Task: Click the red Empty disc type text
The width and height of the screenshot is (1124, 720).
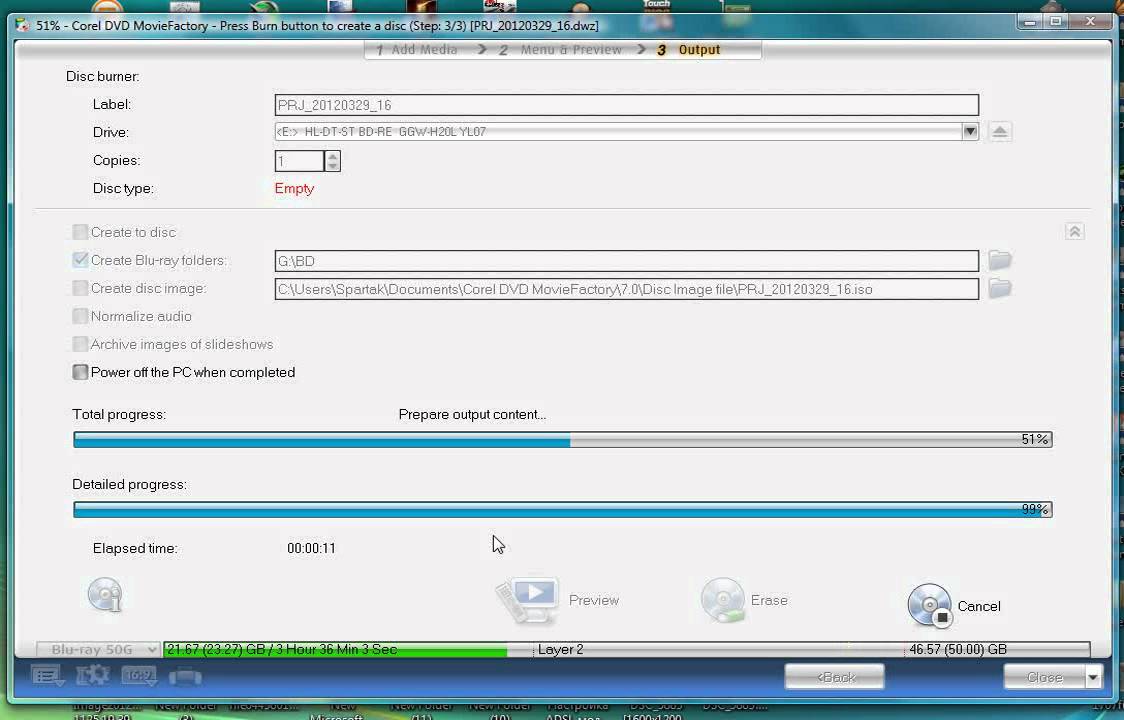Action: click(x=294, y=188)
